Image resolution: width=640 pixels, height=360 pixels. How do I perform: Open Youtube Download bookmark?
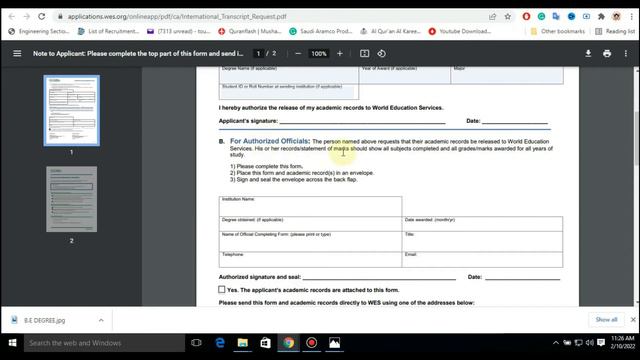460,31
